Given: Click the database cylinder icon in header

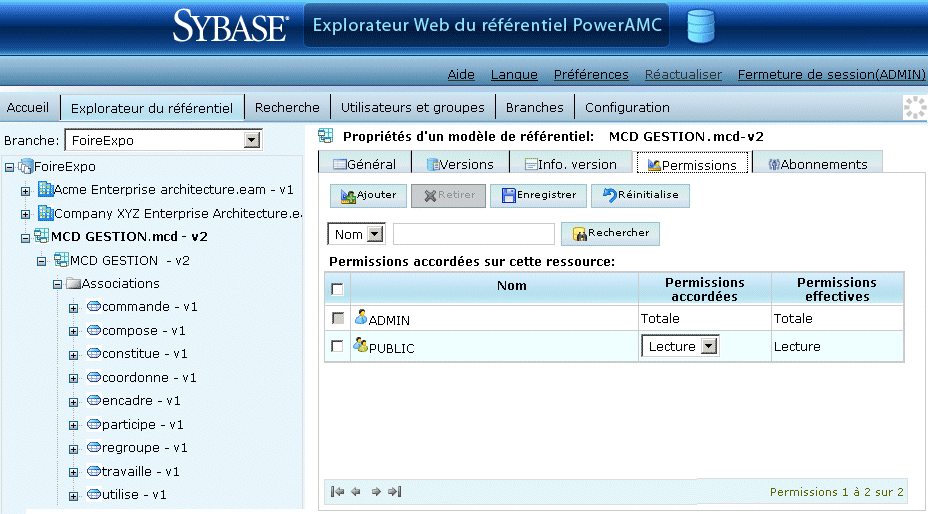Looking at the screenshot, I should (701, 26).
